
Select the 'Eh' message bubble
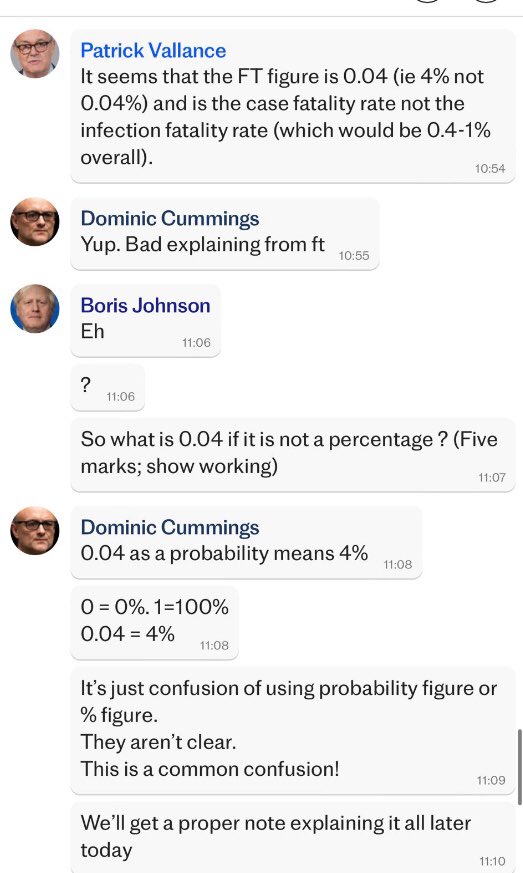pyautogui.click(x=145, y=320)
